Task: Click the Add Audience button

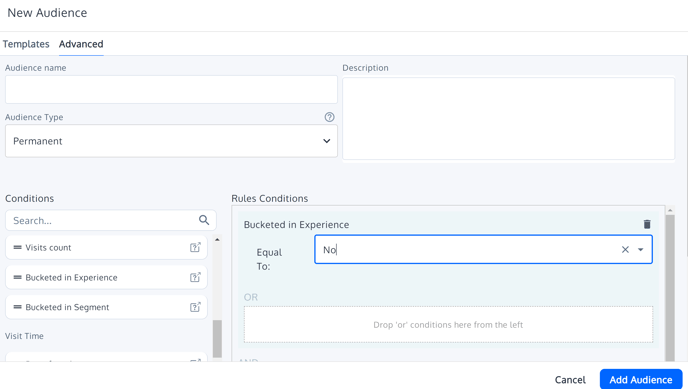Action: (641, 379)
